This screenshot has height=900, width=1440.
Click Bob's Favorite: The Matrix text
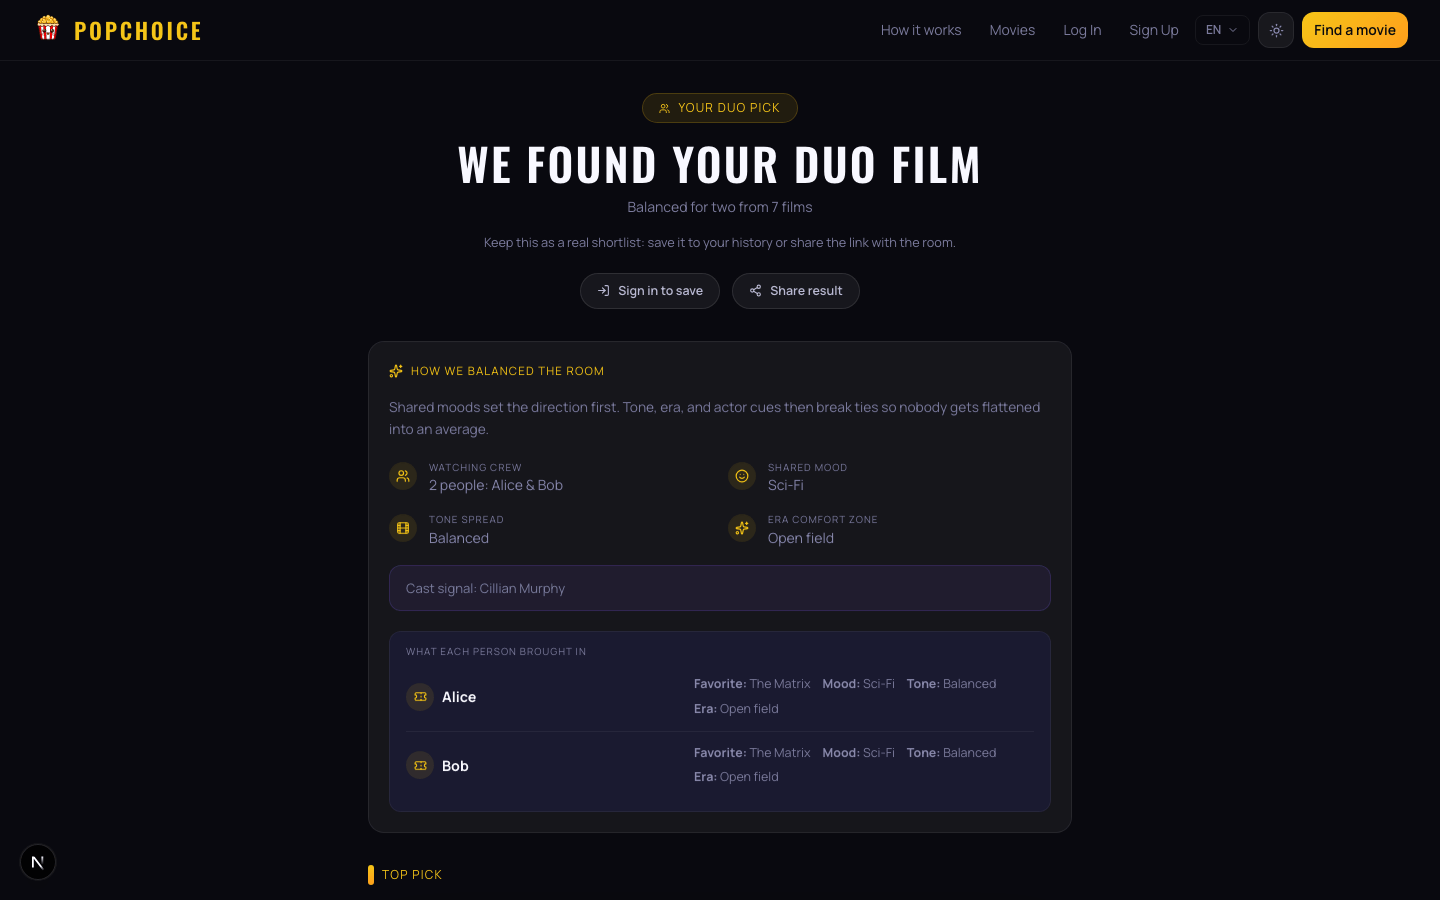pyautogui.click(x=752, y=753)
